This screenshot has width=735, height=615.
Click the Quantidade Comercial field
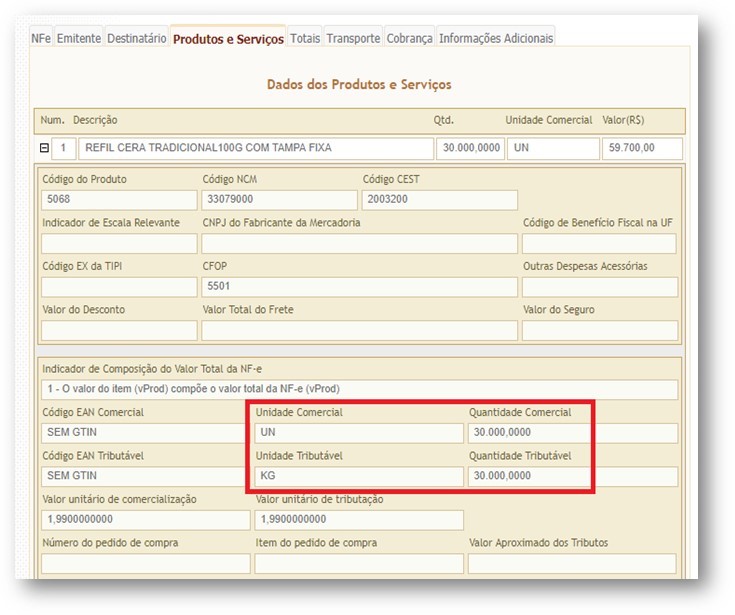click(x=573, y=433)
